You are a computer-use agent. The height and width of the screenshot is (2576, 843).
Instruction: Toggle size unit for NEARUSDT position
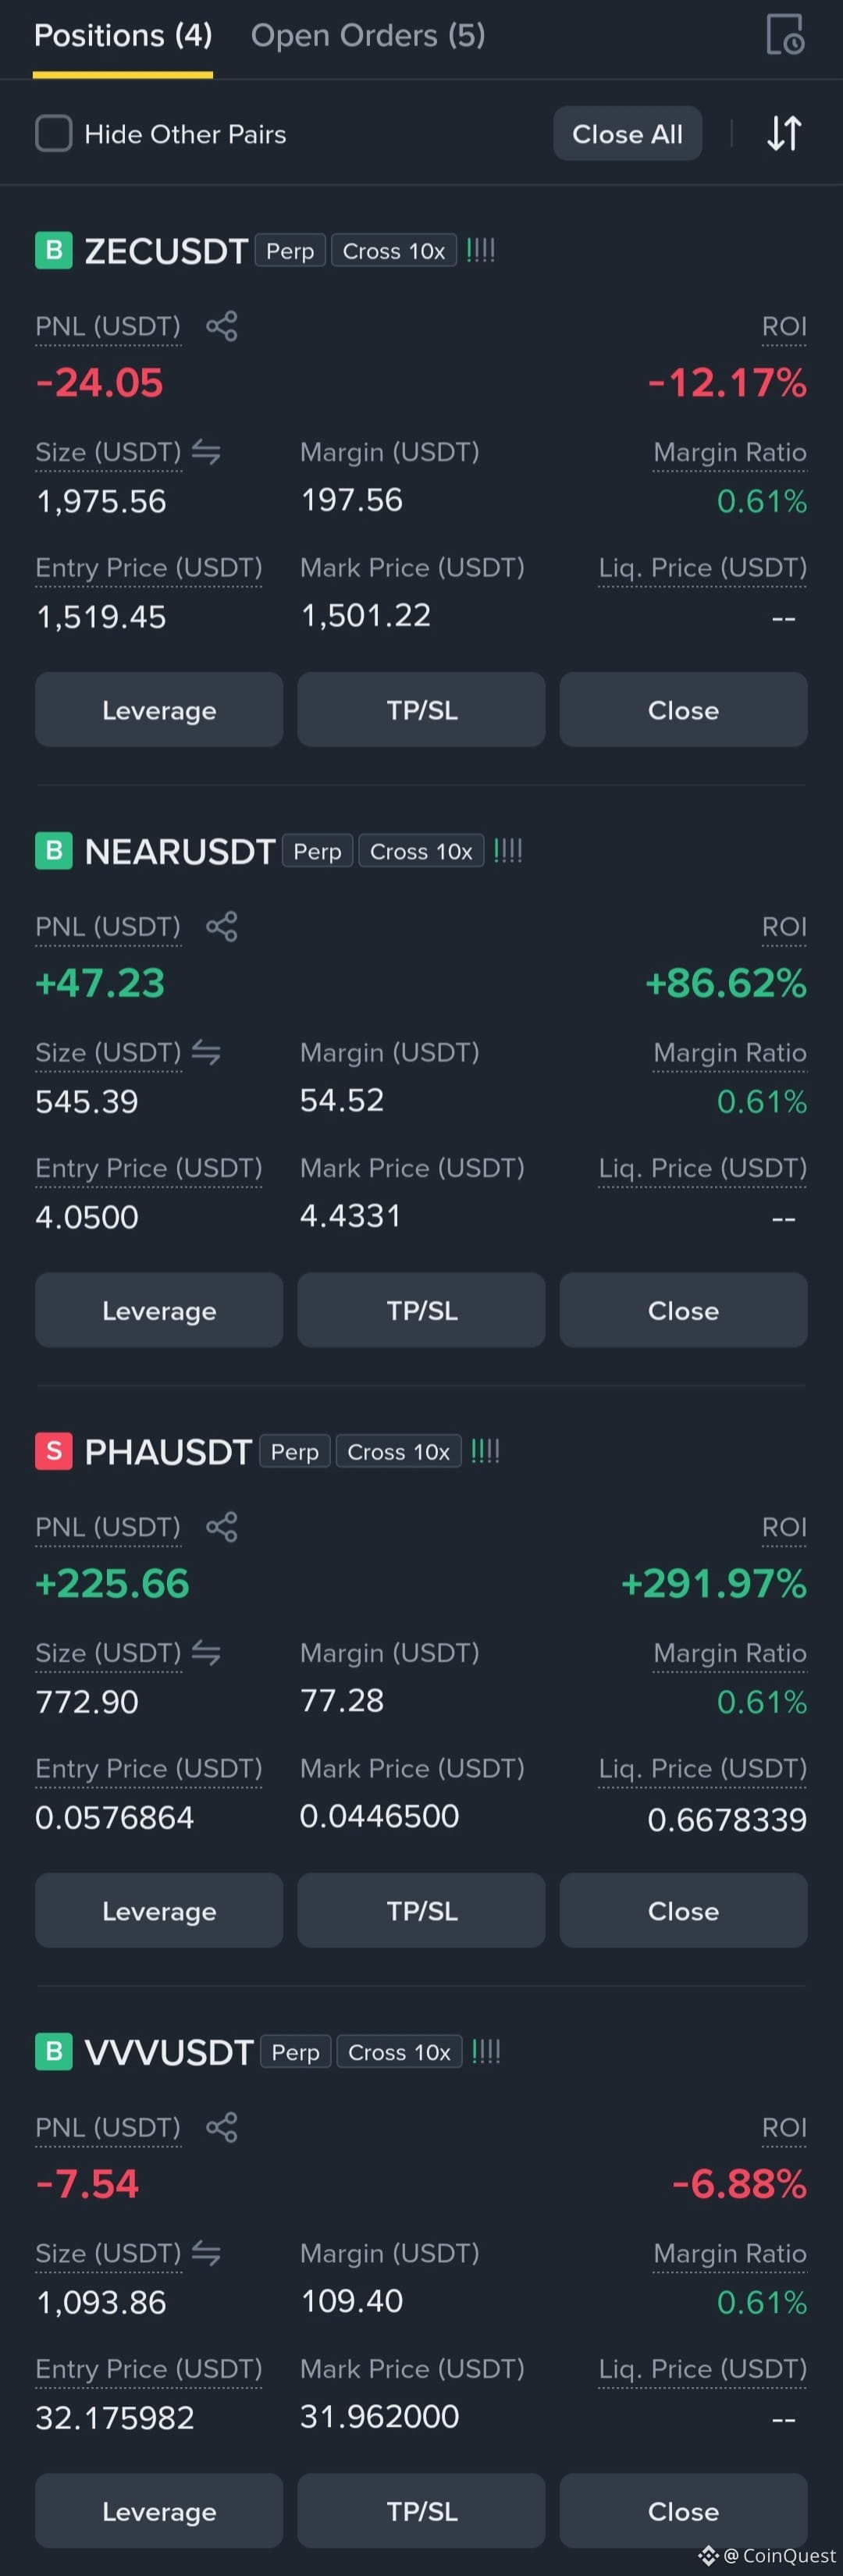point(206,1052)
